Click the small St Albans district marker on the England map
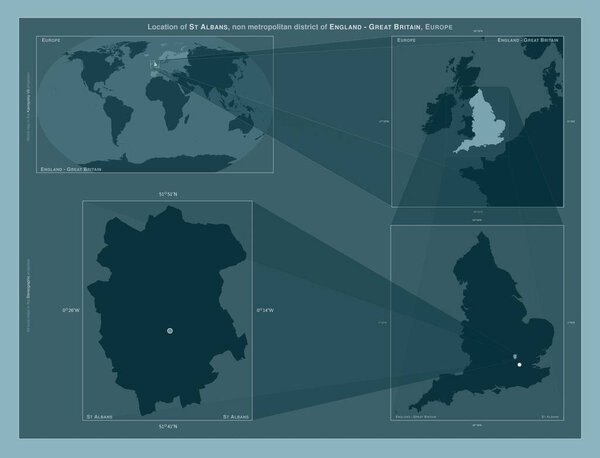 515,357
